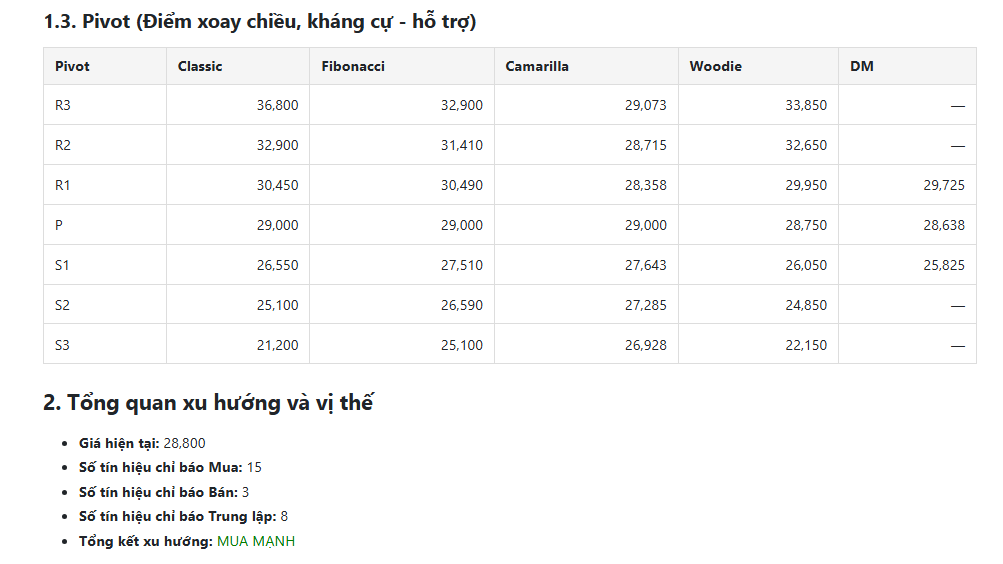Click DM S1 value 25,825
Viewport: 1003px width, 564px height.
pos(943,265)
